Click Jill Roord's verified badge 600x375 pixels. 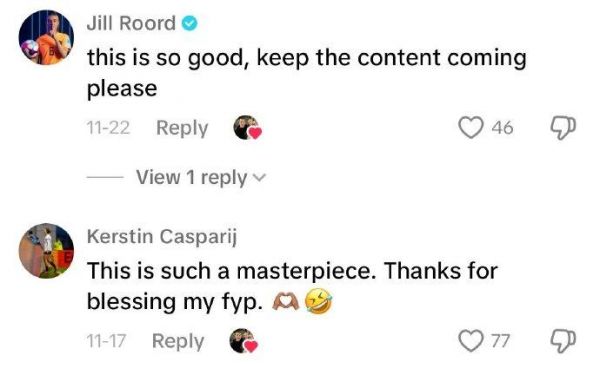pos(189,24)
